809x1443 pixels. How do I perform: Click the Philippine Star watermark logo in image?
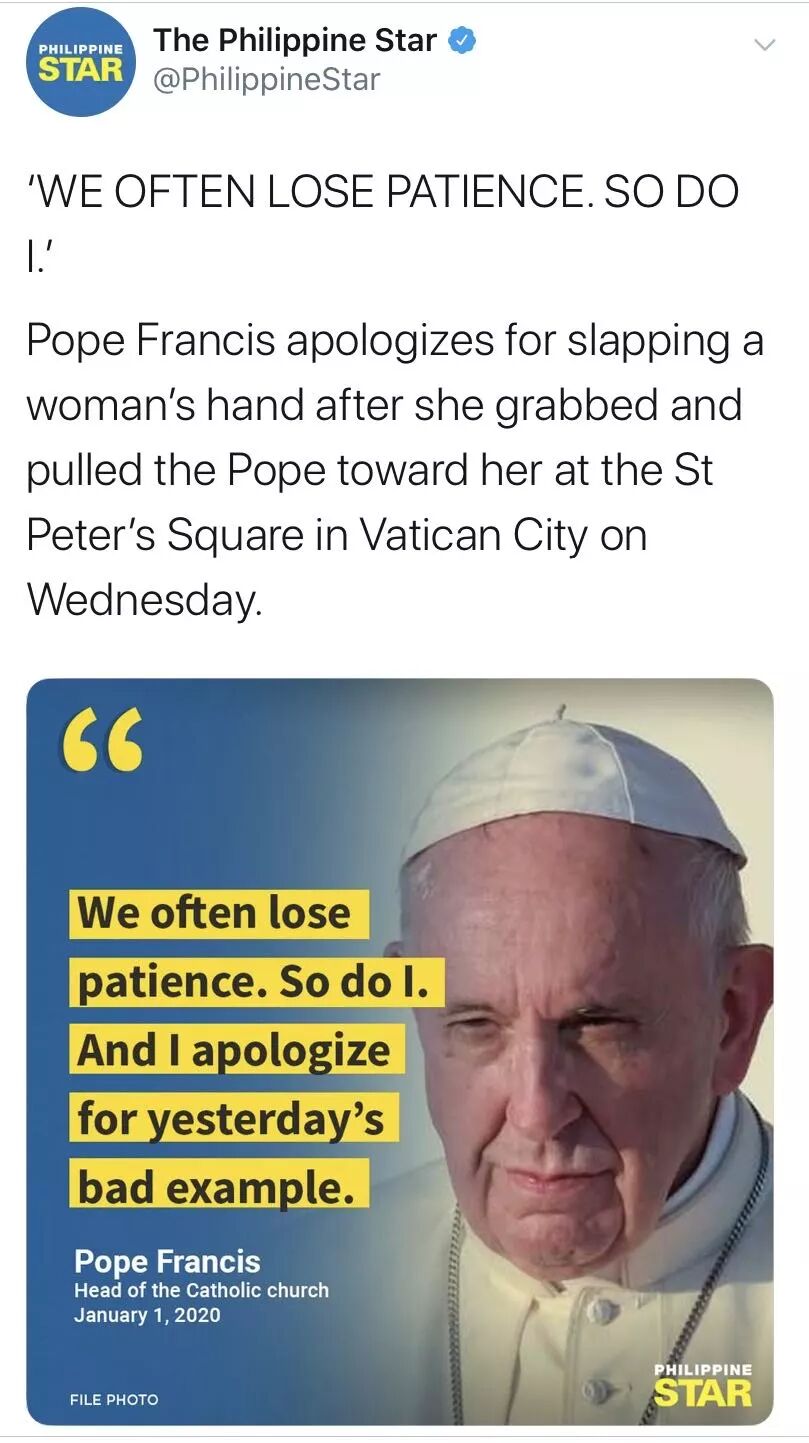click(702, 1385)
